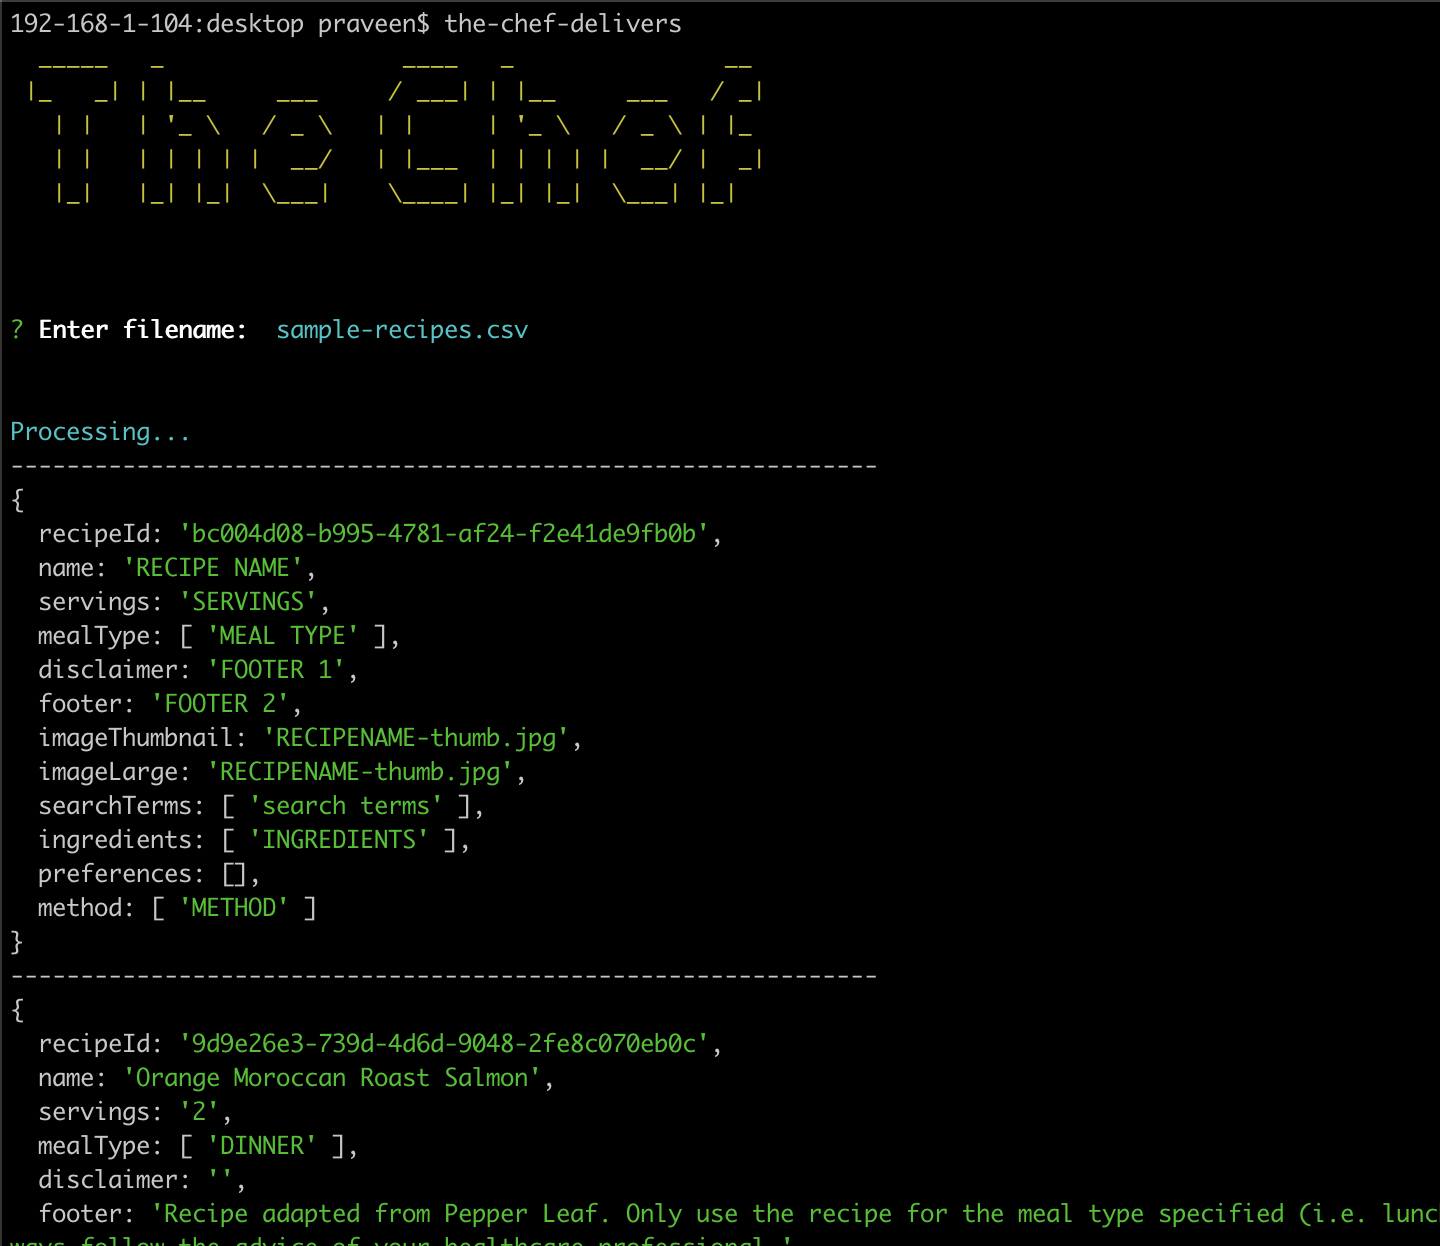Click the value 'SERVINGS'
This screenshot has height=1246, width=1440.
pyautogui.click(x=248, y=602)
